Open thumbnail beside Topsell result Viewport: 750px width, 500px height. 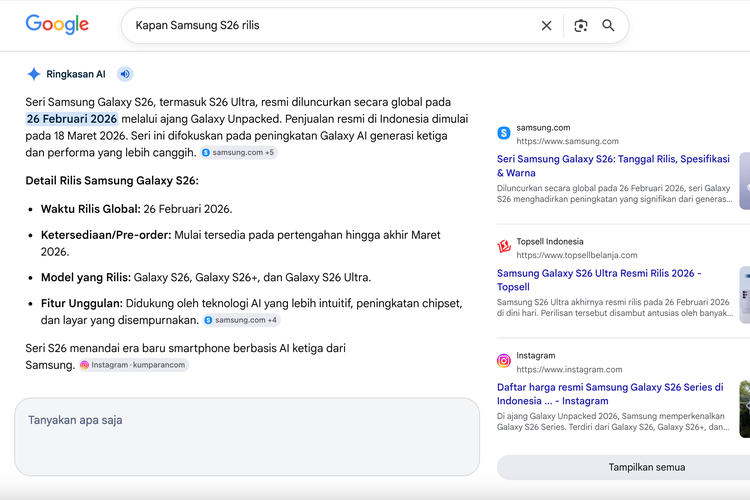(745, 295)
